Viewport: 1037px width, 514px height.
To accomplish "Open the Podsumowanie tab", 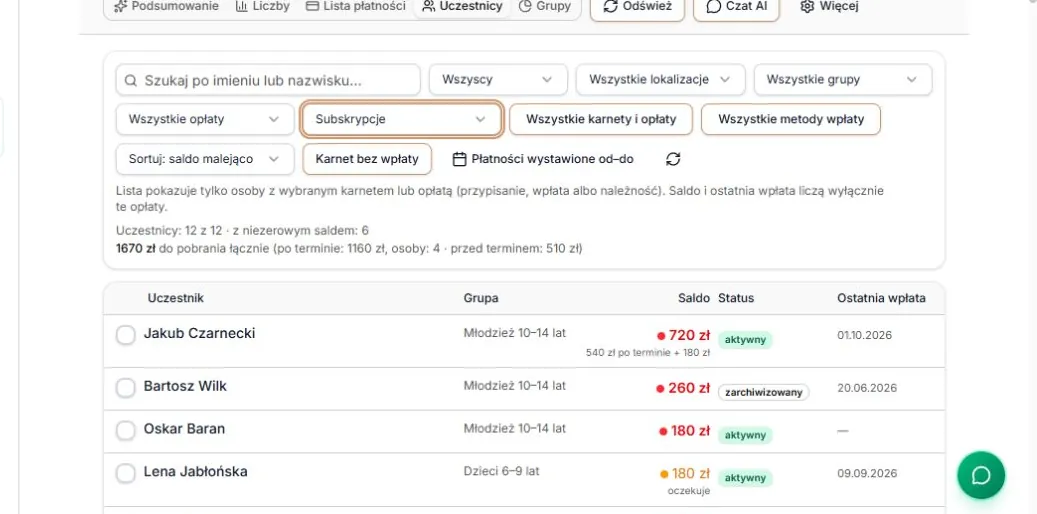I will coord(165,7).
